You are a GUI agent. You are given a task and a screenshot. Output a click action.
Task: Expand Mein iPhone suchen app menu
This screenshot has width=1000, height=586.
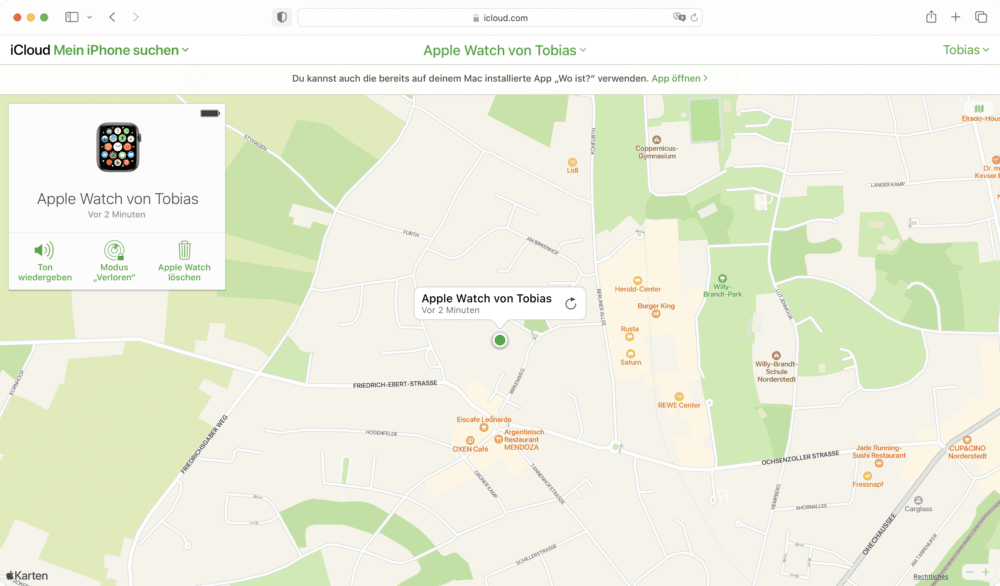click(121, 50)
